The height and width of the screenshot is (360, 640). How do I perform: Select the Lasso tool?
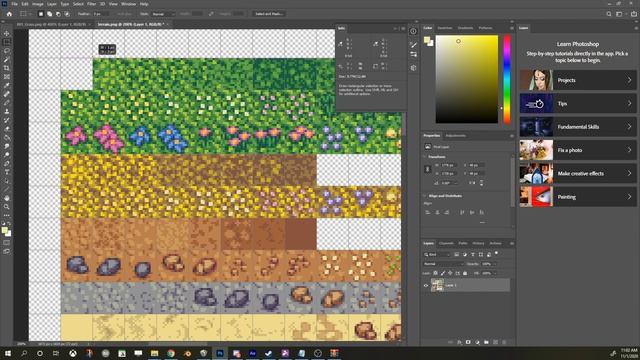(x=7, y=51)
